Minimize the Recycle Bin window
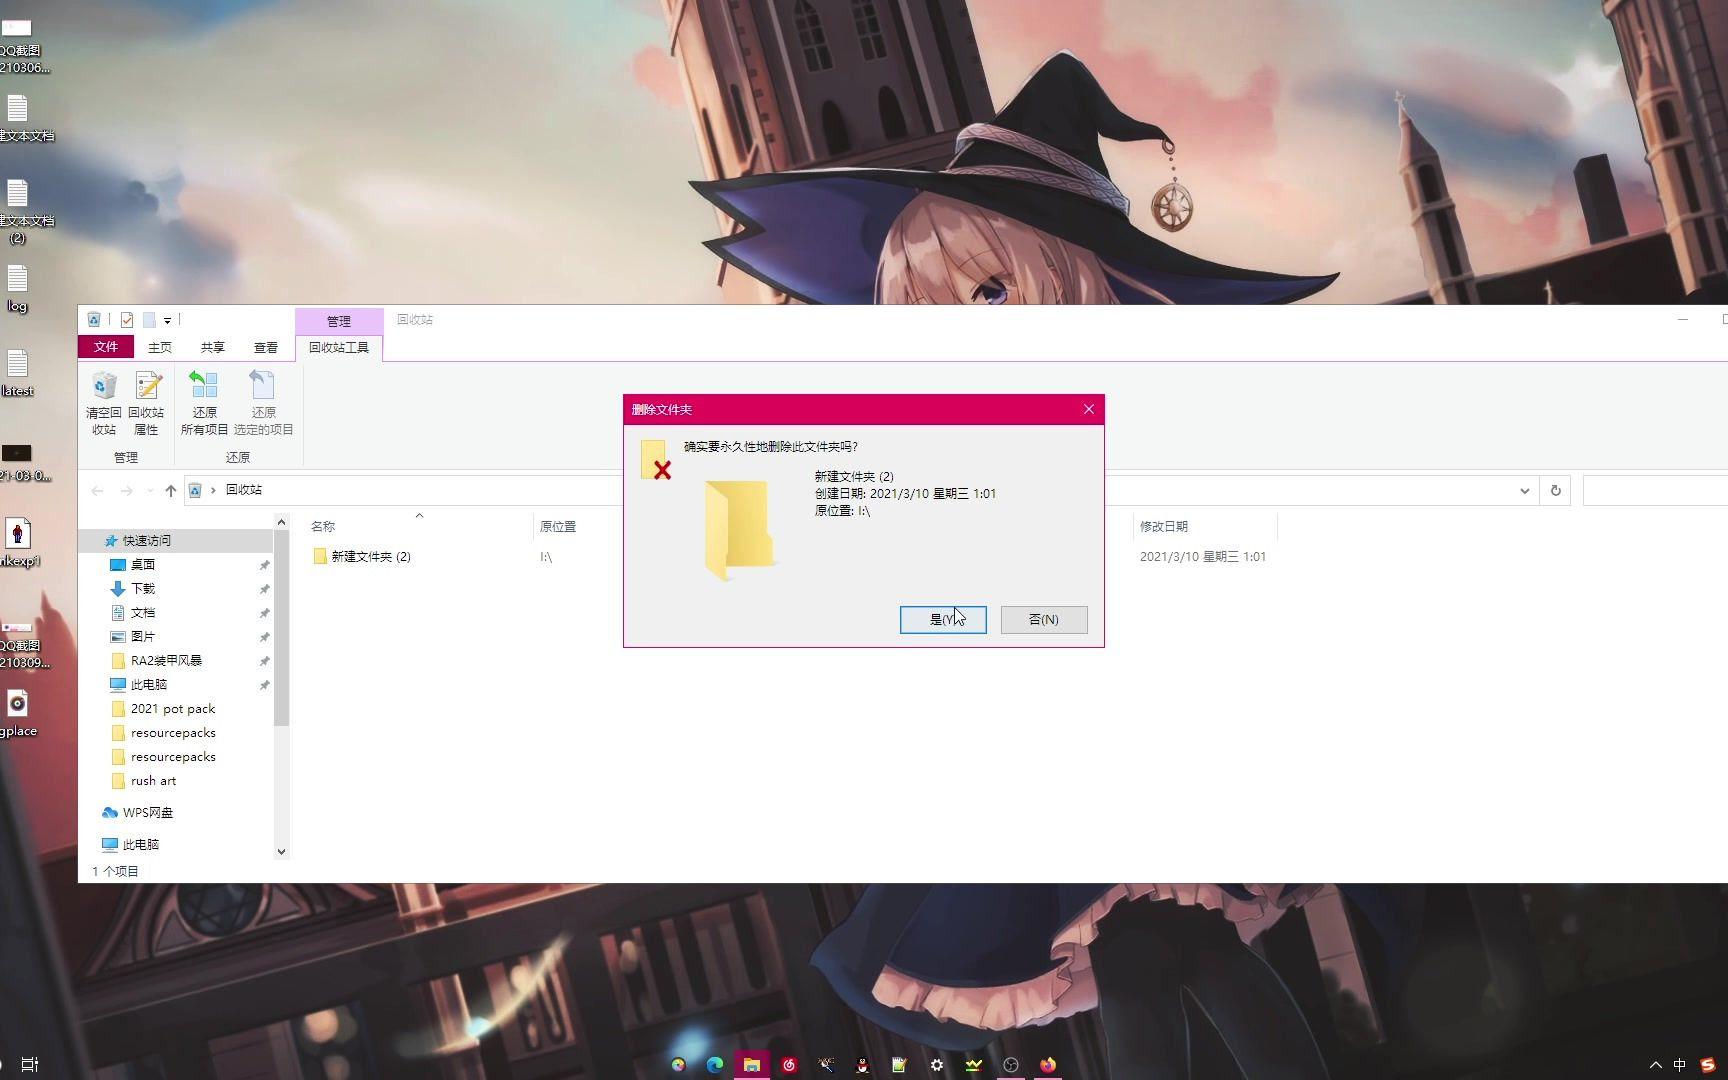The height and width of the screenshot is (1080, 1728). 1683,320
